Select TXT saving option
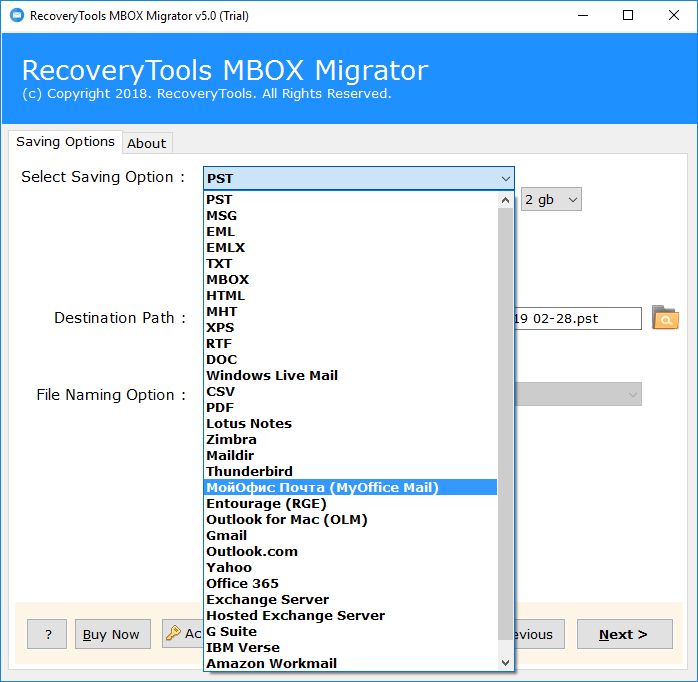This screenshot has width=698, height=682. tap(351, 264)
